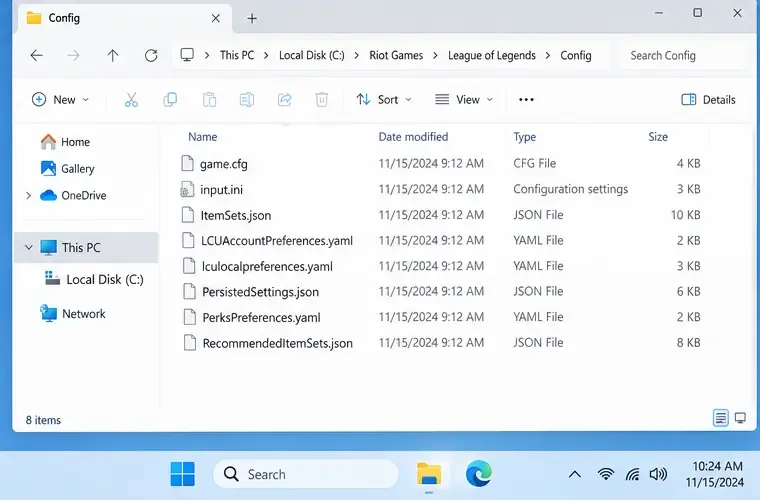This screenshot has height=500, width=760.
Task: Click the Share icon in toolbar
Action: click(x=285, y=100)
